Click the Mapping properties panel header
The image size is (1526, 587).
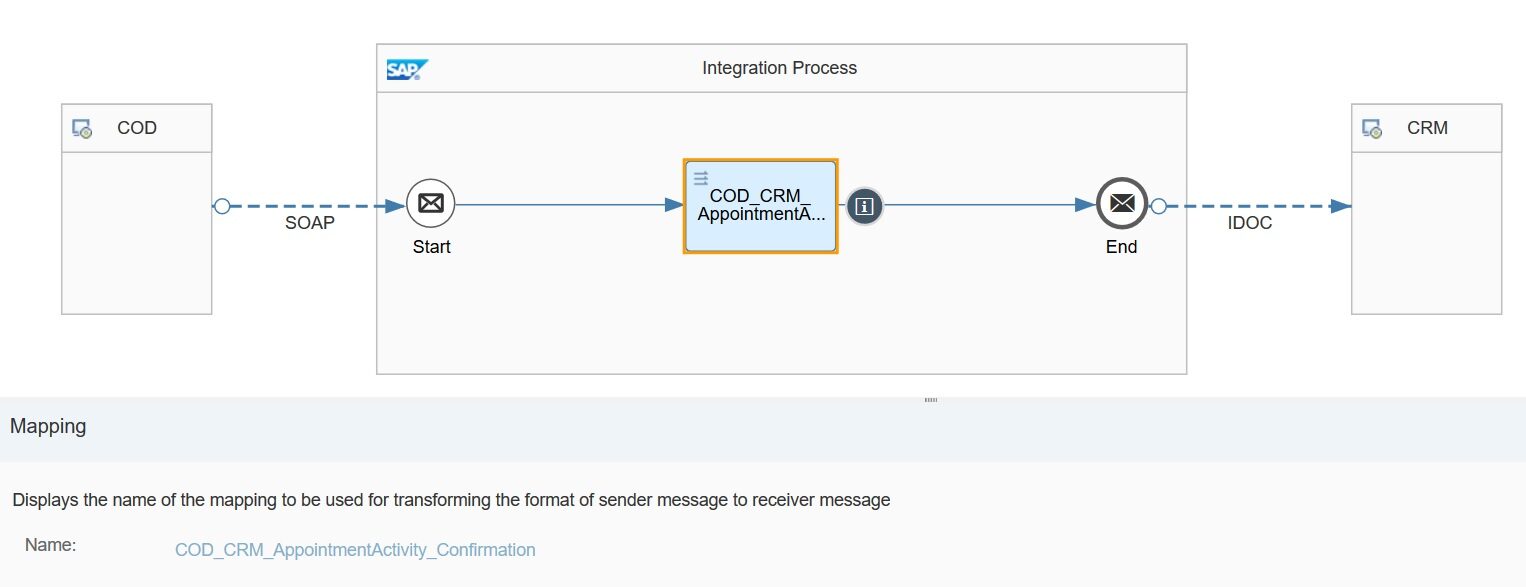pos(48,427)
